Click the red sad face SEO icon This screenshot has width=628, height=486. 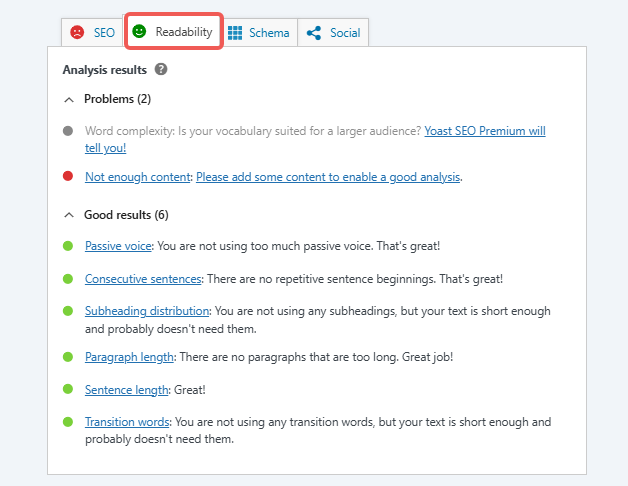click(77, 33)
